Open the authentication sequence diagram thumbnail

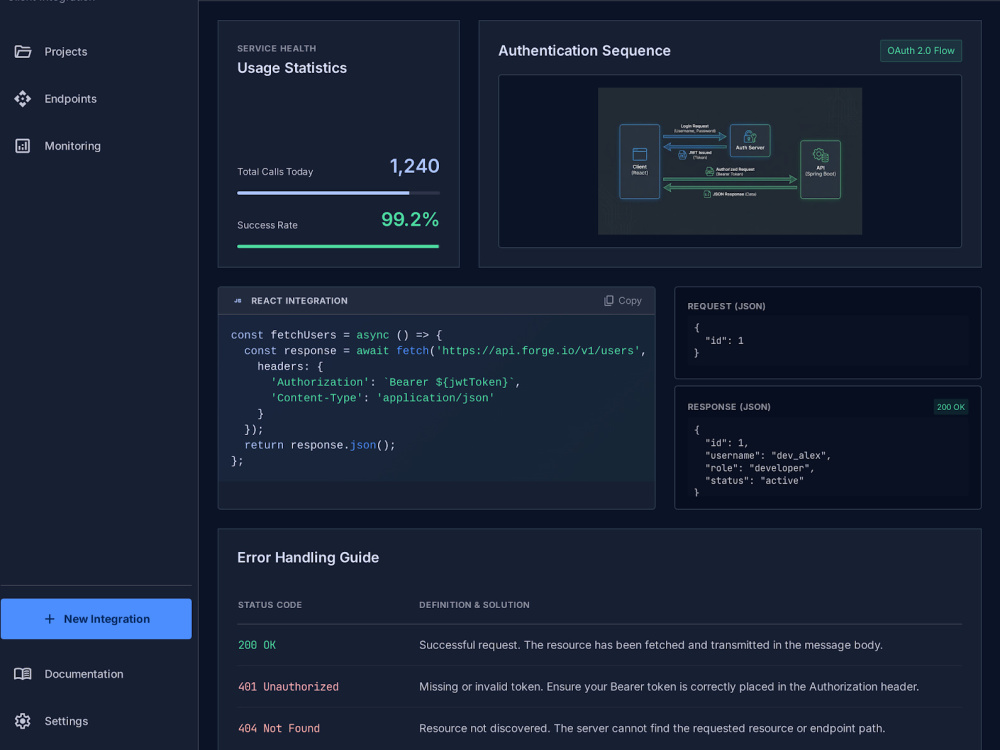click(730, 161)
